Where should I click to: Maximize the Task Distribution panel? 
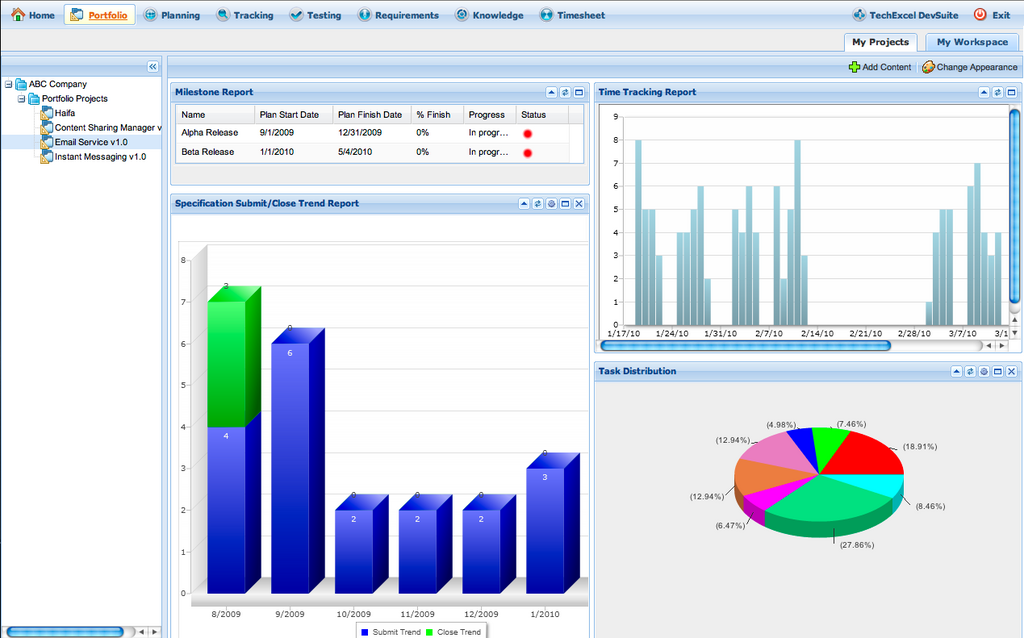[x=997, y=372]
